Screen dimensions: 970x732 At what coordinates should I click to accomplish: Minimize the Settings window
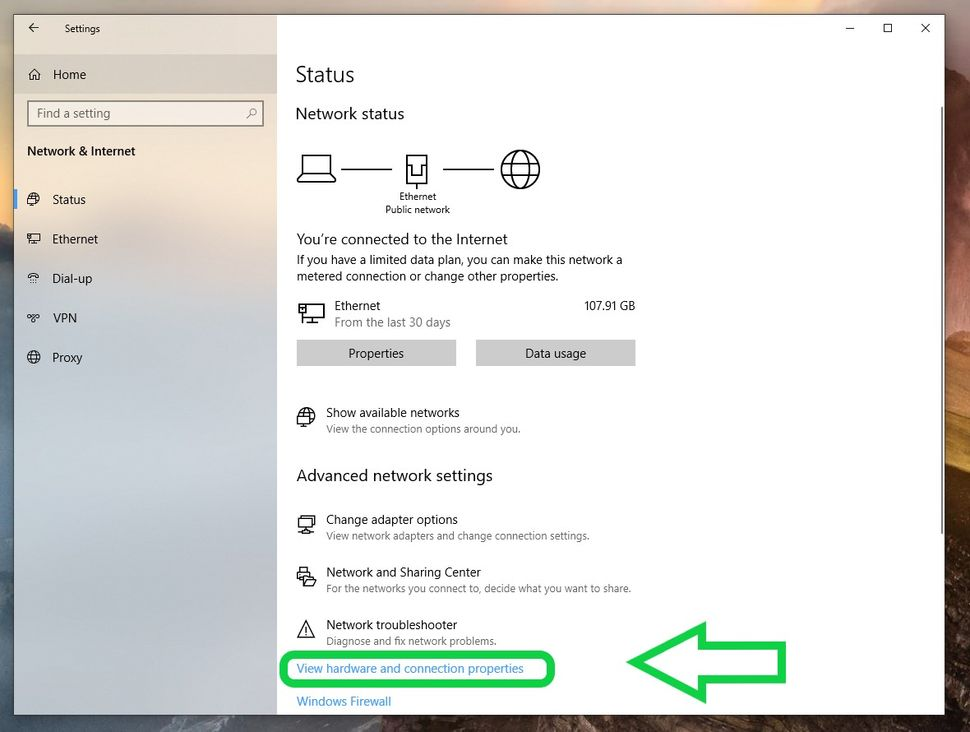click(850, 28)
